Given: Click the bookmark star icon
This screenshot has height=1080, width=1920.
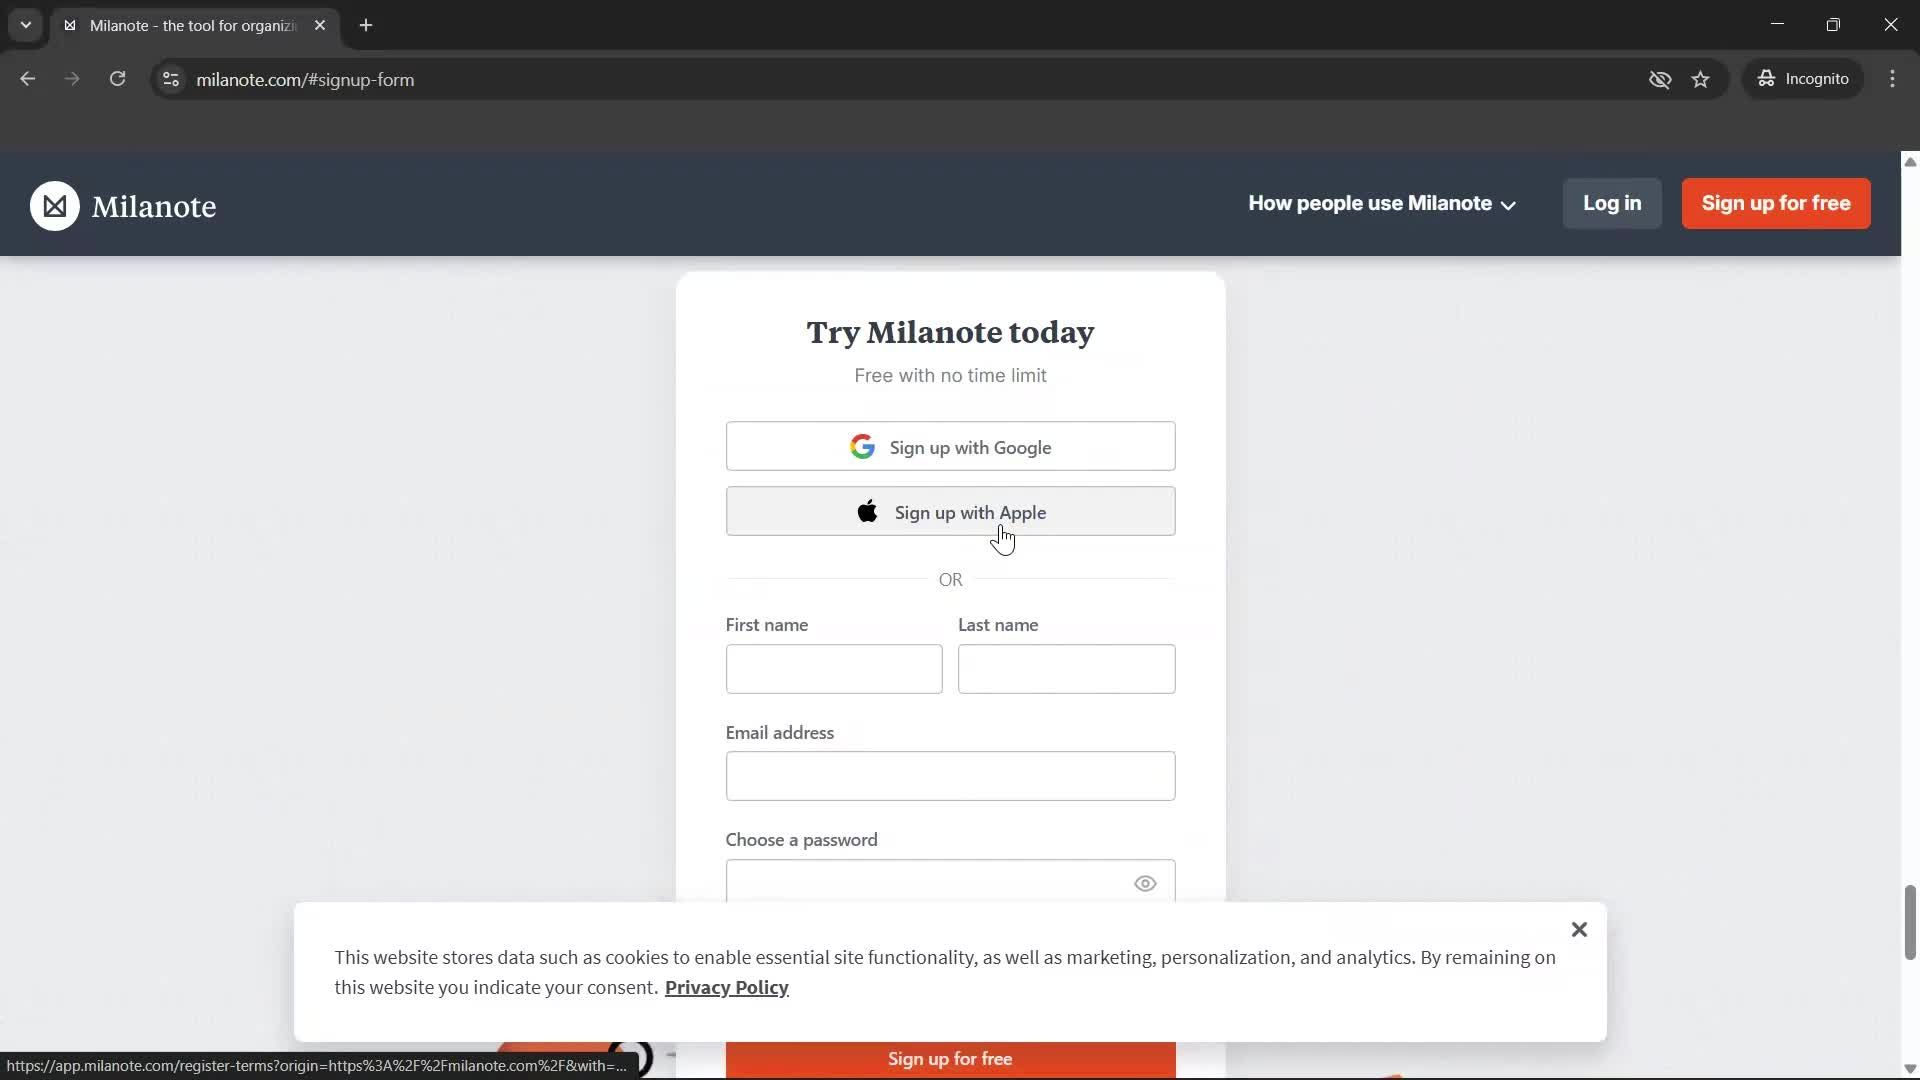Looking at the screenshot, I should tap(1701, 79).
